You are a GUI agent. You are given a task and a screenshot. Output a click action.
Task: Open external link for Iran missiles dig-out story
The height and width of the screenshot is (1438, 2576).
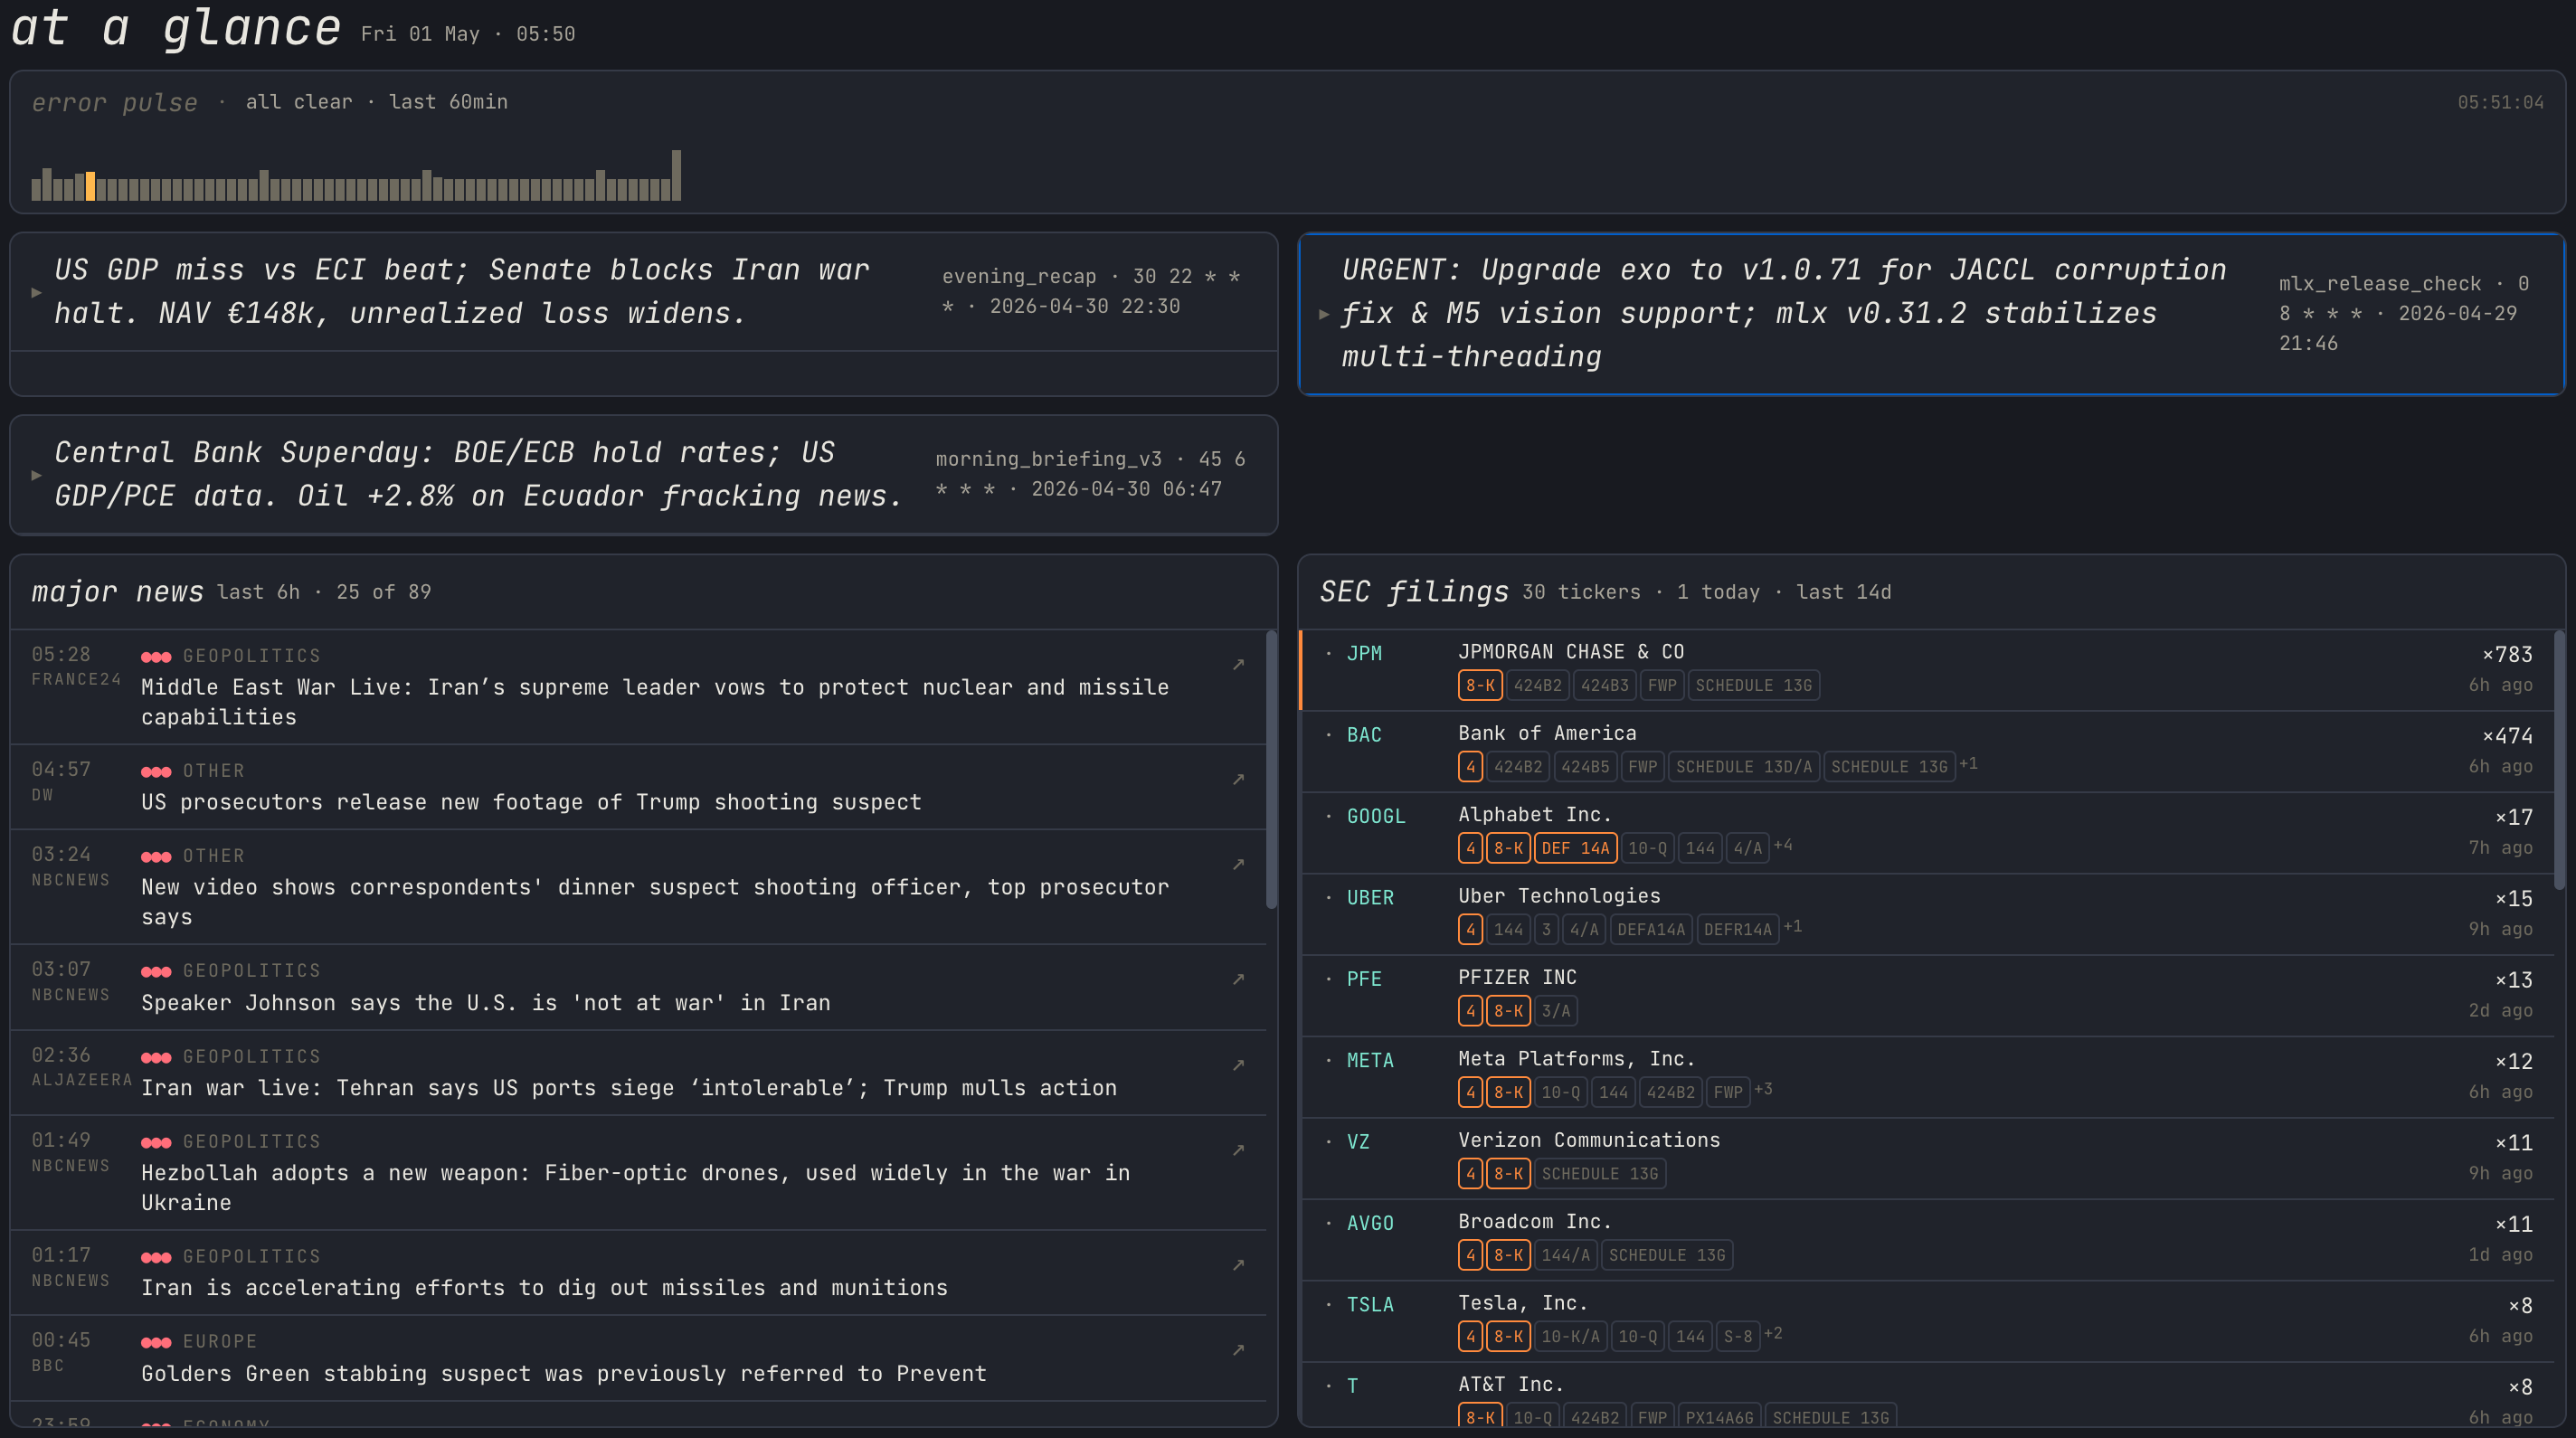pos(1238,1265)
